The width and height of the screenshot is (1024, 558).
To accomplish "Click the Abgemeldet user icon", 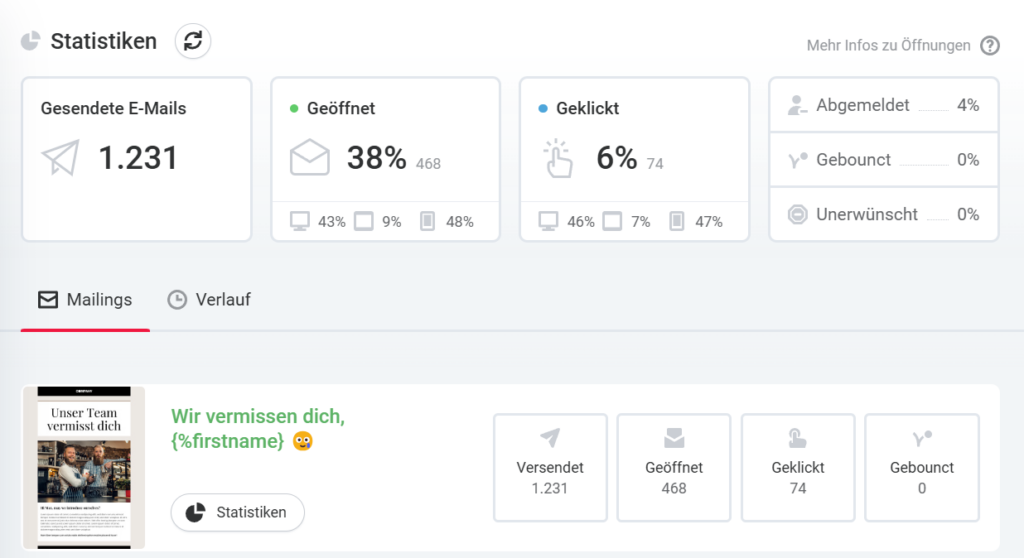I will tap(797, 105).
